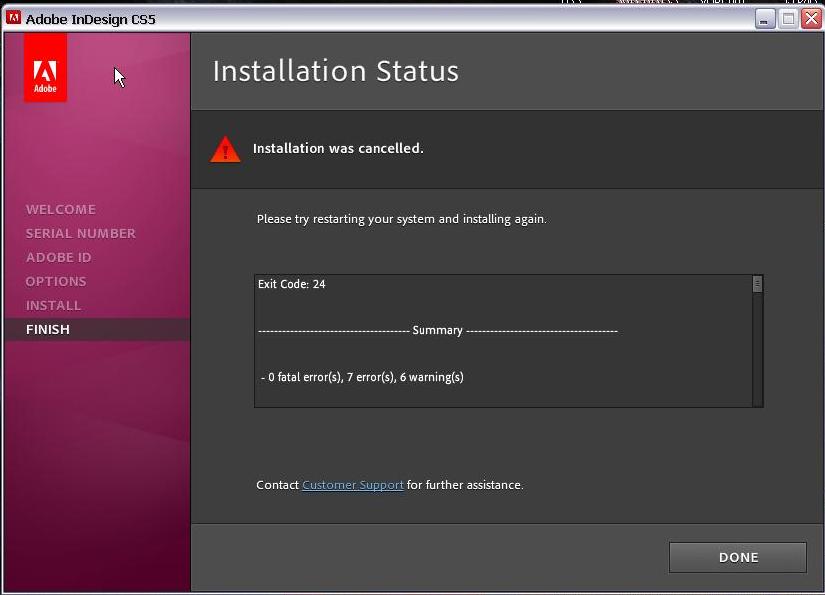Open the Customer Support link

click(x=353, y=485)
